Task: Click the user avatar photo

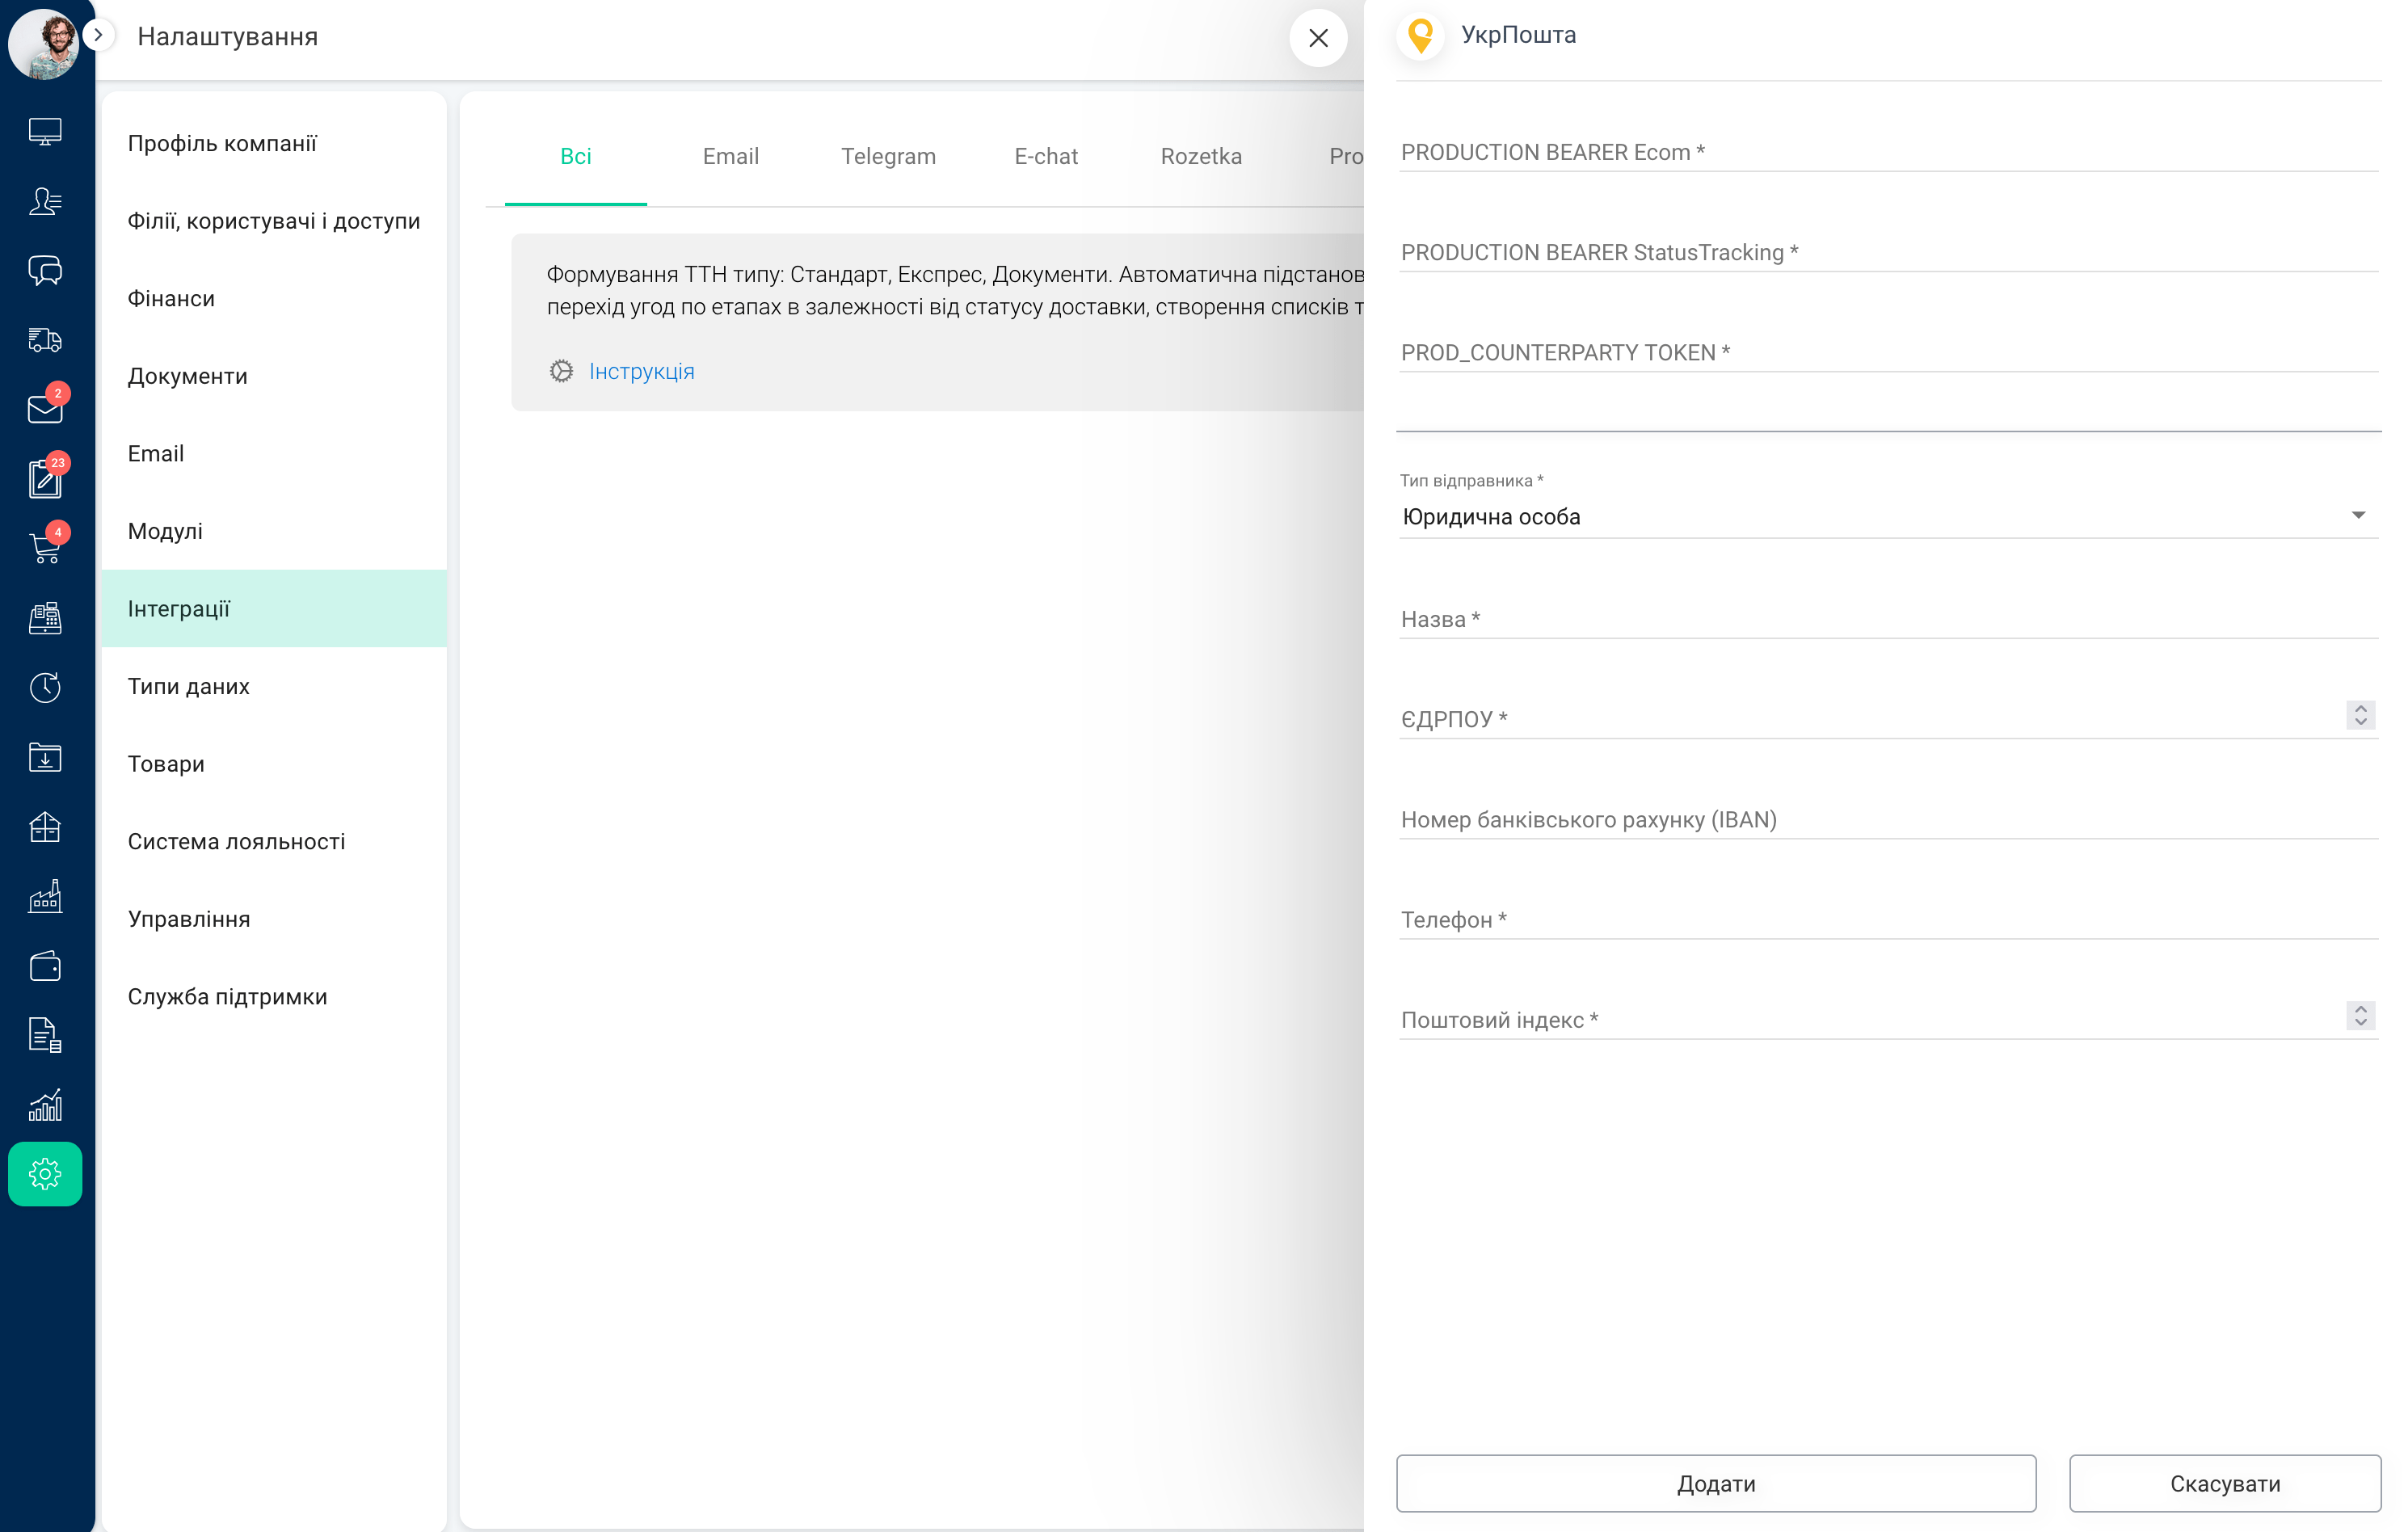Action: click(43, 43)
